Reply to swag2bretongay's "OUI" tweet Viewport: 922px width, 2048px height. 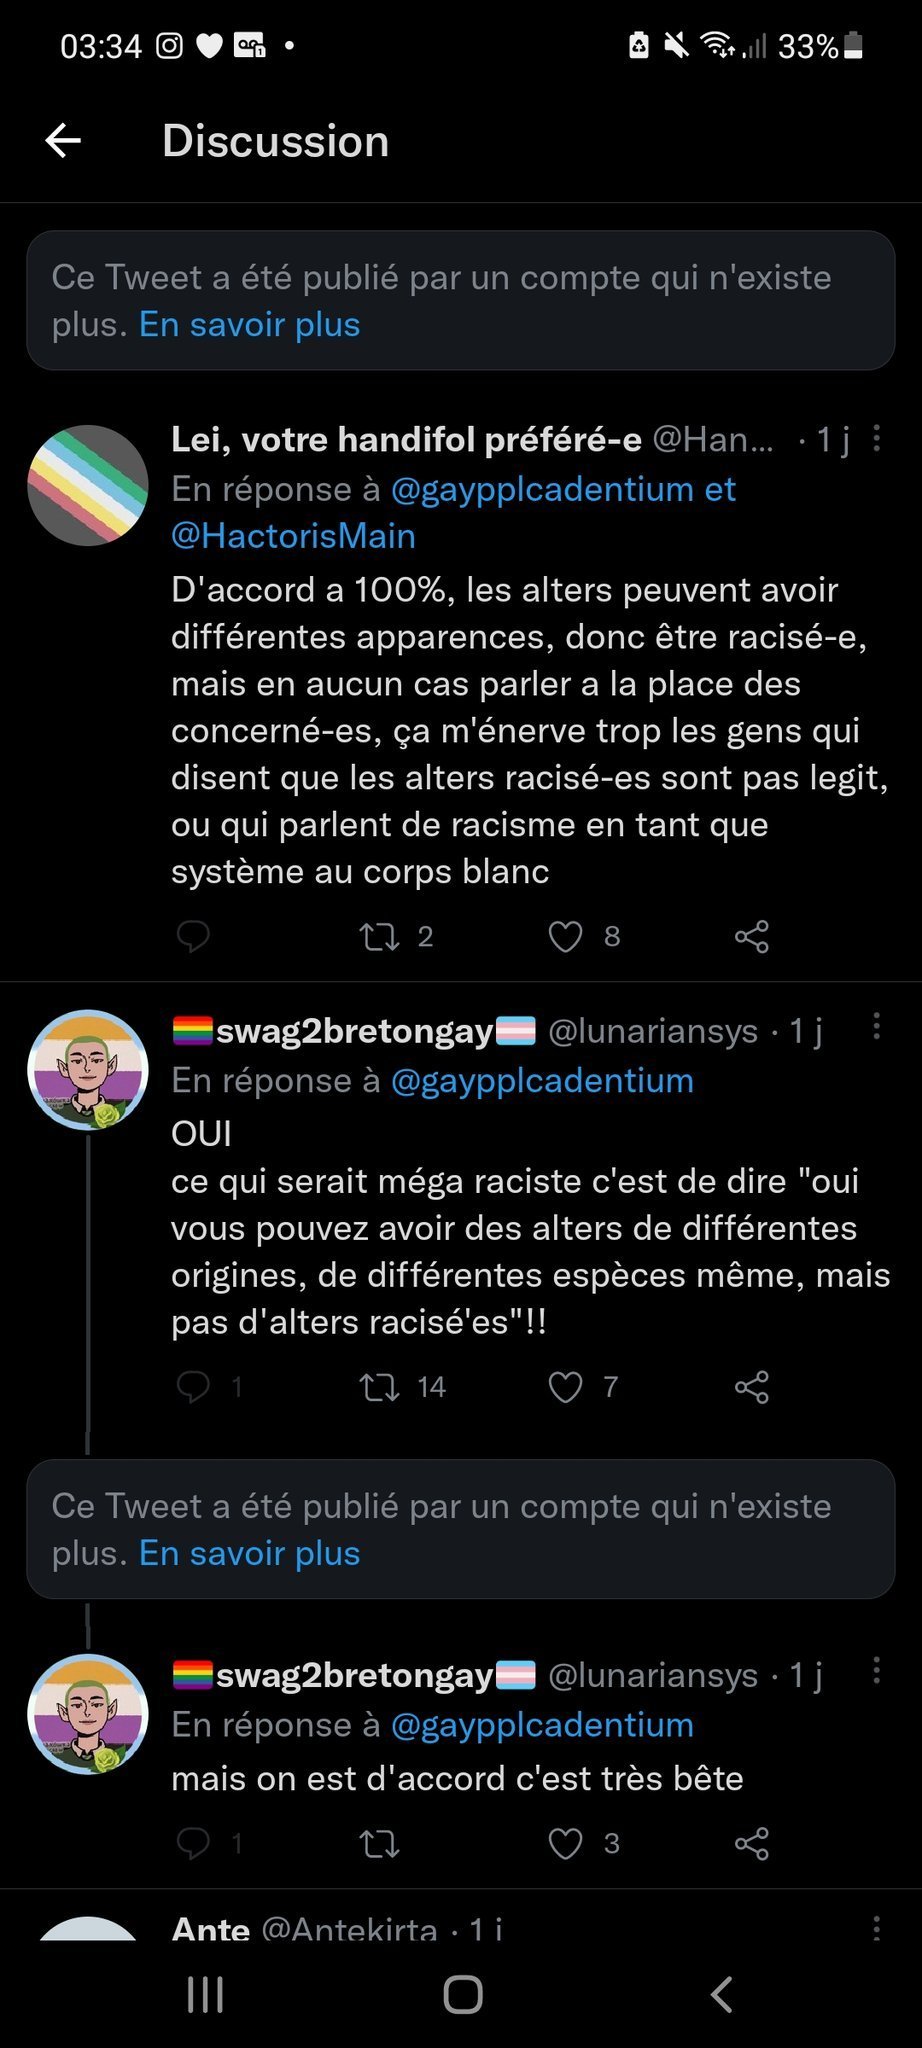[x=193, y=1387]
